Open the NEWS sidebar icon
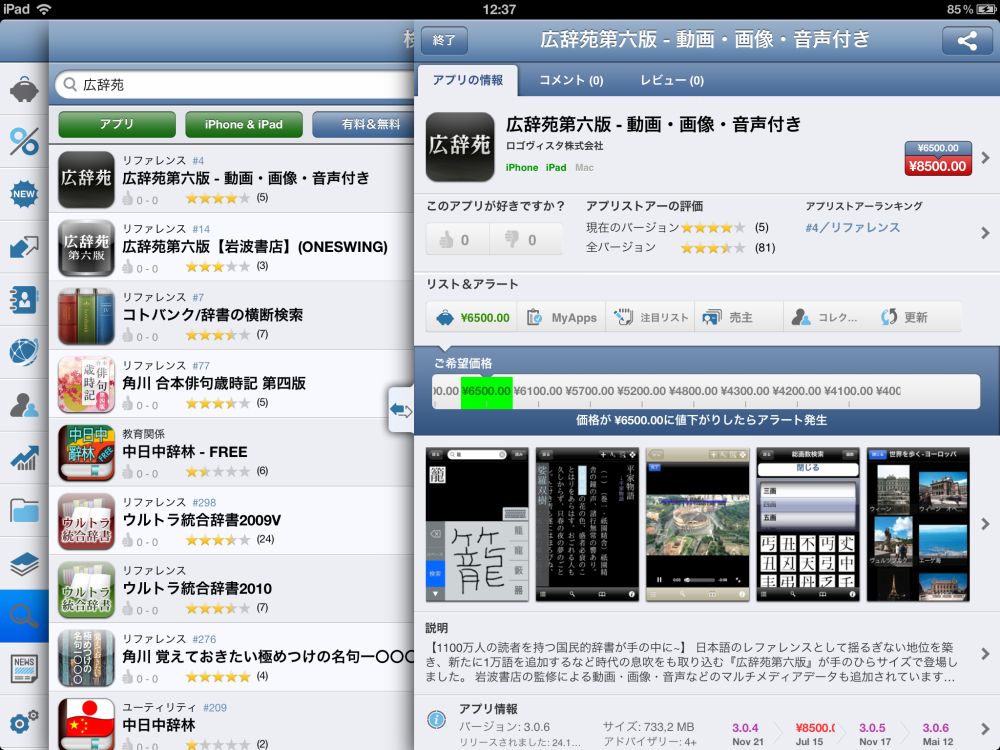Viewport: 1000px width, 750px height. pyautogui.click(x=24, y=669)
